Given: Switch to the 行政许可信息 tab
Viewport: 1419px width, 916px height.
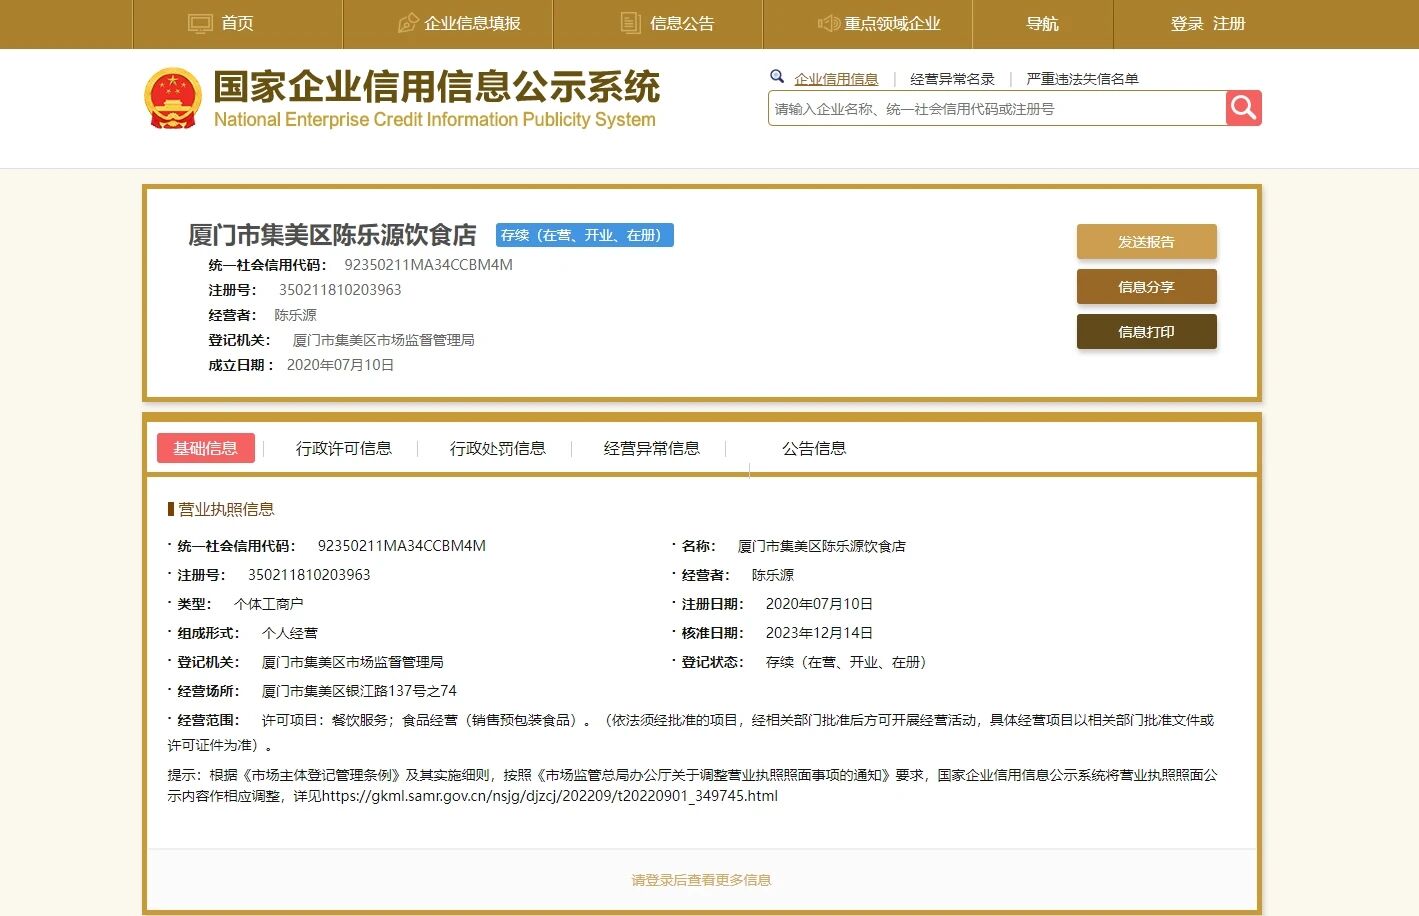Looking at the screenshot, I should click(343, 448).
